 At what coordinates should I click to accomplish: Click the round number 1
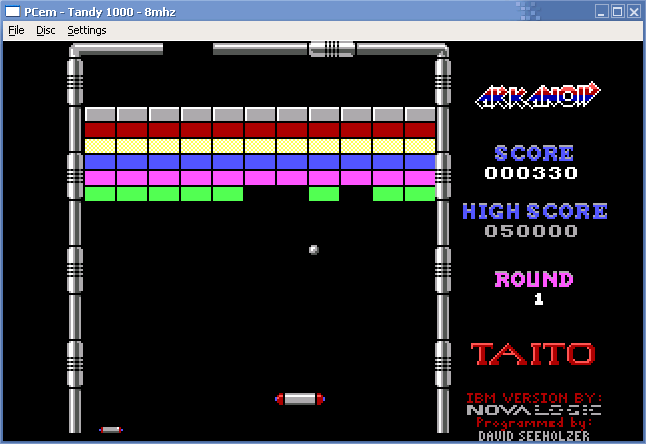(x=538, y=299)
